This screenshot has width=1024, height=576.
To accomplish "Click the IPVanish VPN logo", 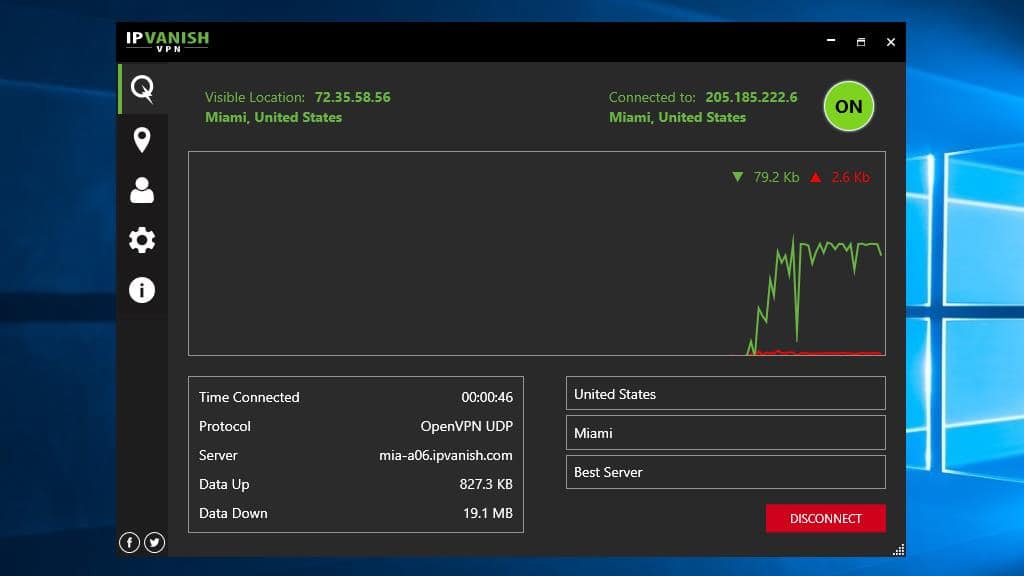I will pyautogui.click(x=168, y=41).
